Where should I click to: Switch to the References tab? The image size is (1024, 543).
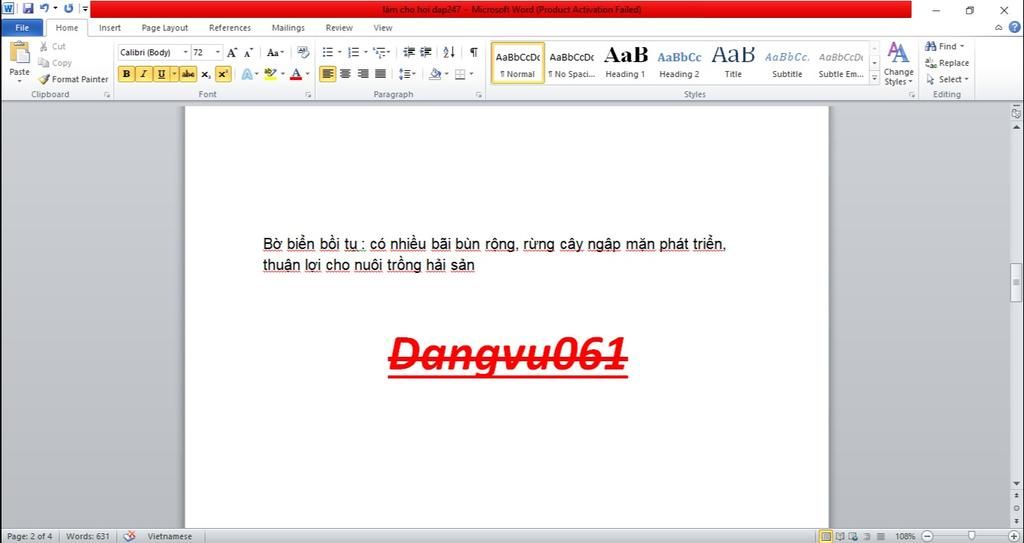point(230,27)
